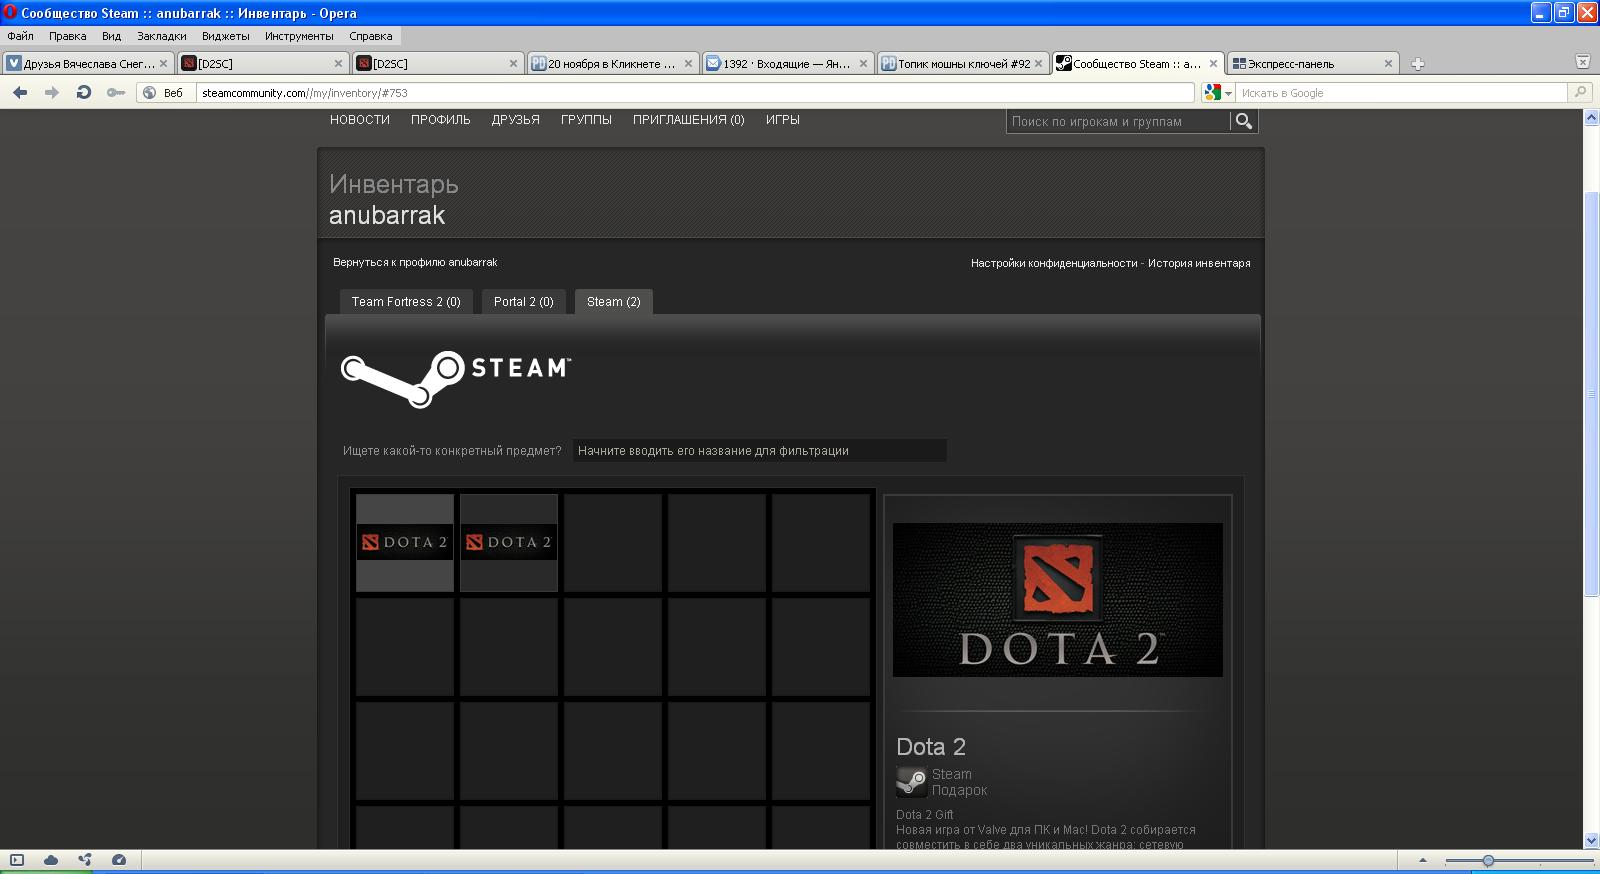Image resolution: width=1600 pixels, height=874 pixels.
Task: Select the second Dota 2 inventory item
Action: 509,542
